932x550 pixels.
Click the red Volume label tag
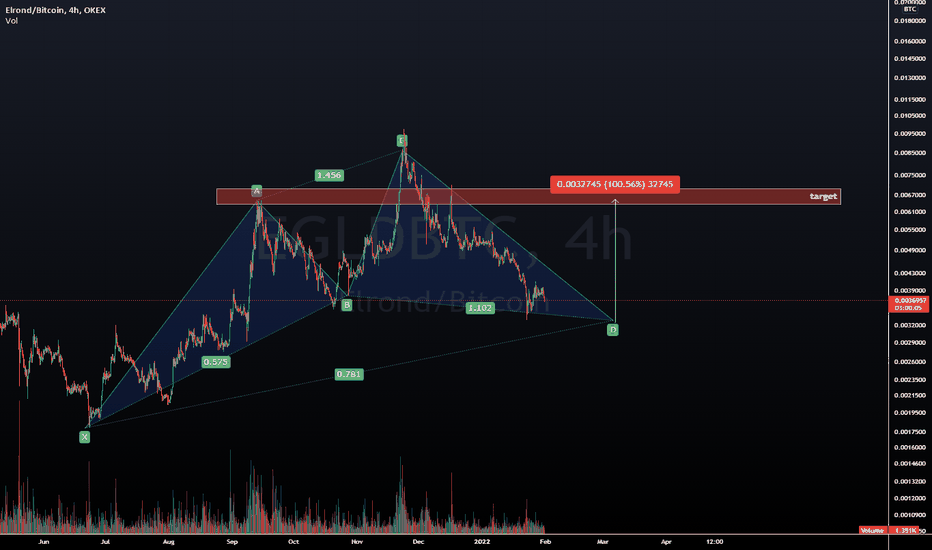872,530
